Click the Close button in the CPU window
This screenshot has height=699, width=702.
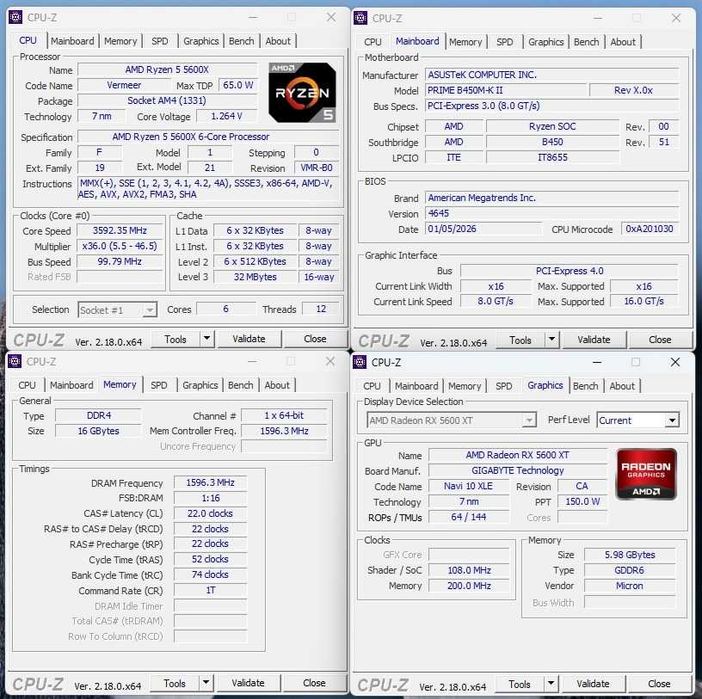pyautogui.click(x=315, y=339)
